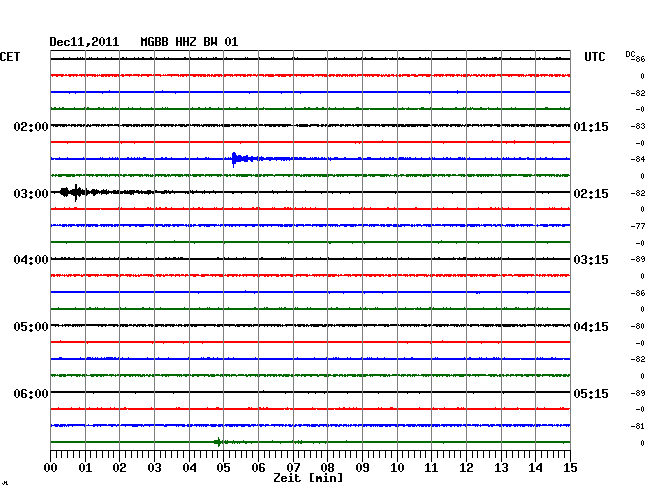Image resolution: width=650 pixels, height=494 pixels.
Task: Select the 12 minute axis label
Action: [x=466, y=467]
